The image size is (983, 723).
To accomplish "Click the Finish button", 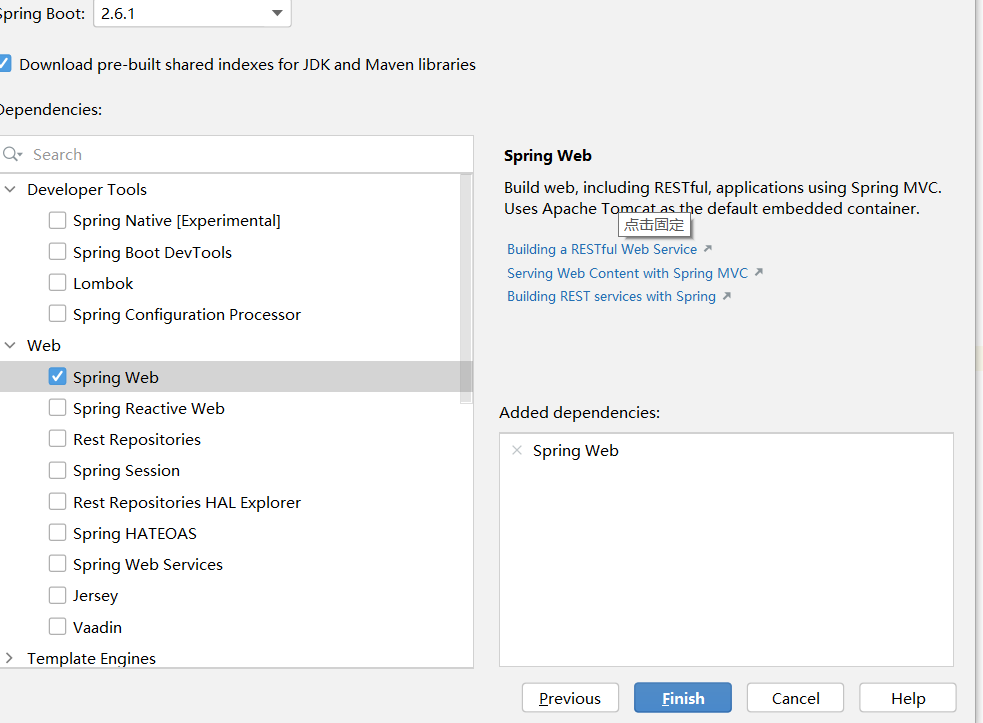I will 683,698.
